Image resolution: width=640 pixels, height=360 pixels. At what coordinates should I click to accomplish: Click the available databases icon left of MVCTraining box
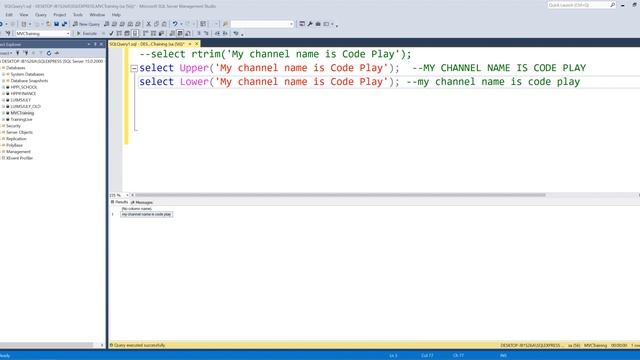[x=8, y=33]
